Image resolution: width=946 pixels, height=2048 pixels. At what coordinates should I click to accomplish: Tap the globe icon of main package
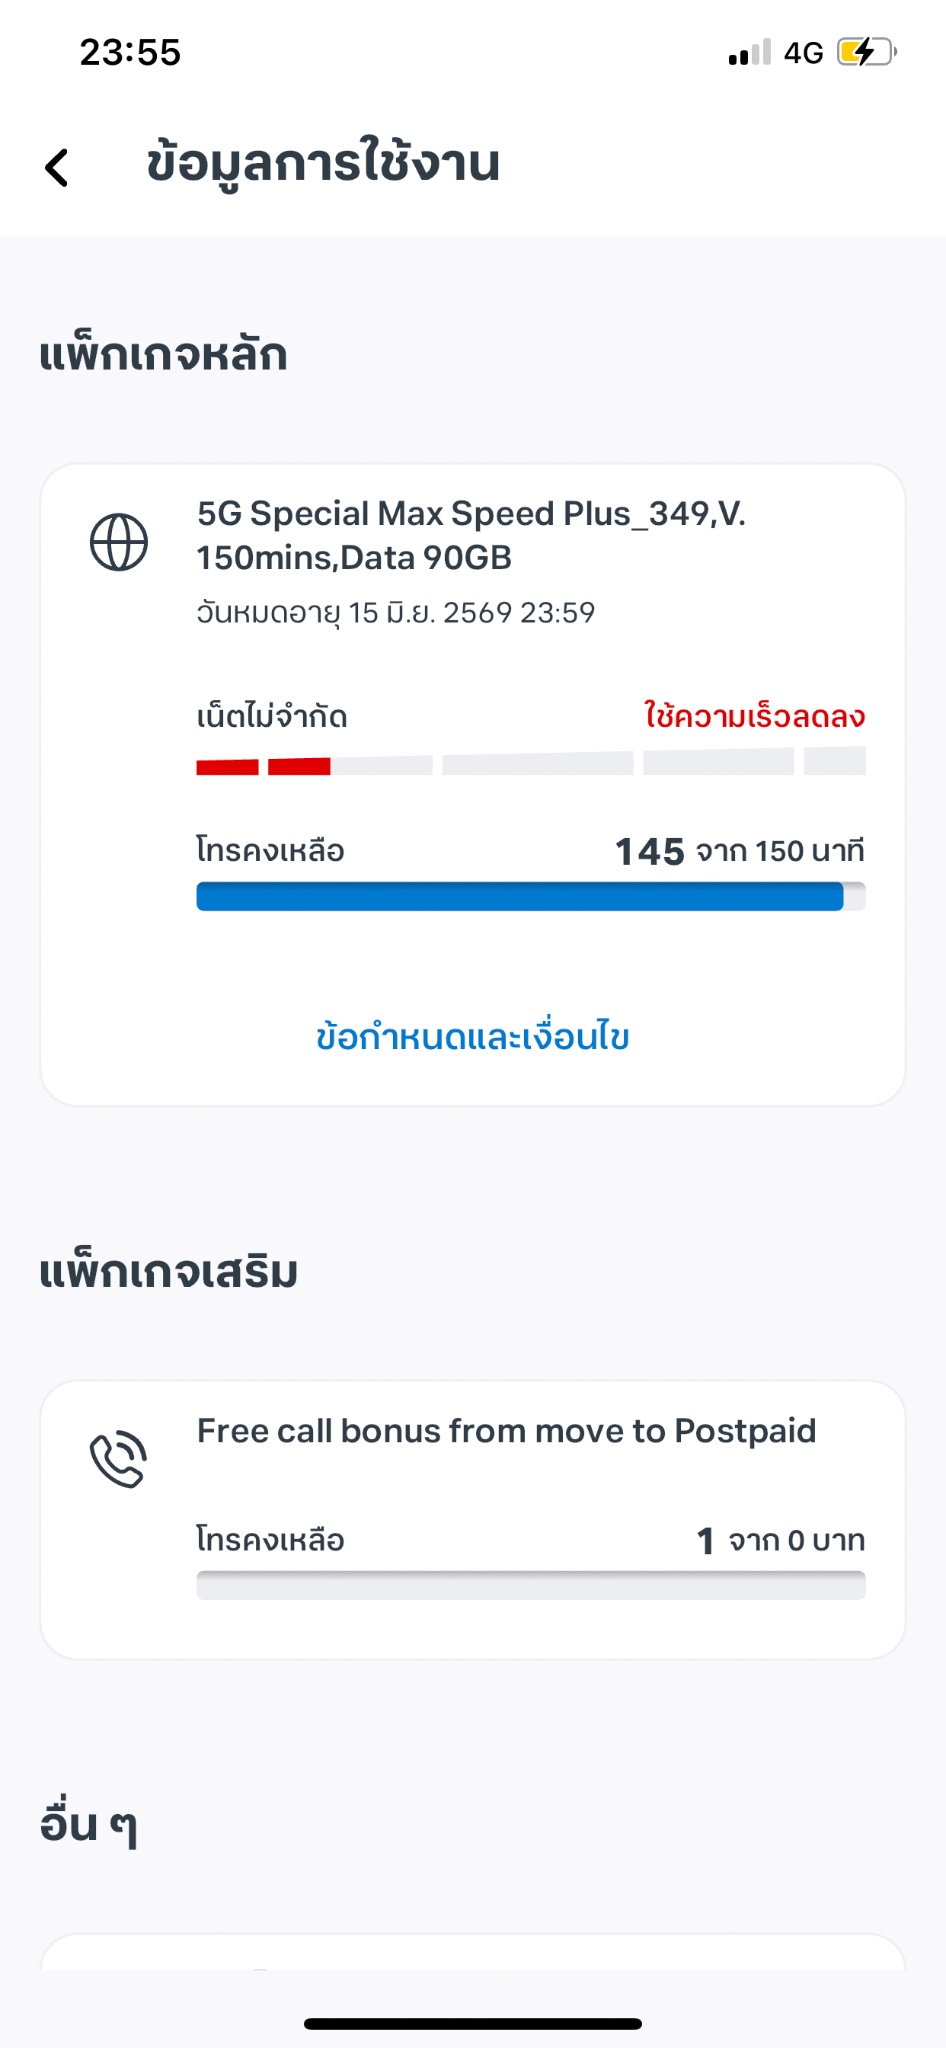click(119, 542)
